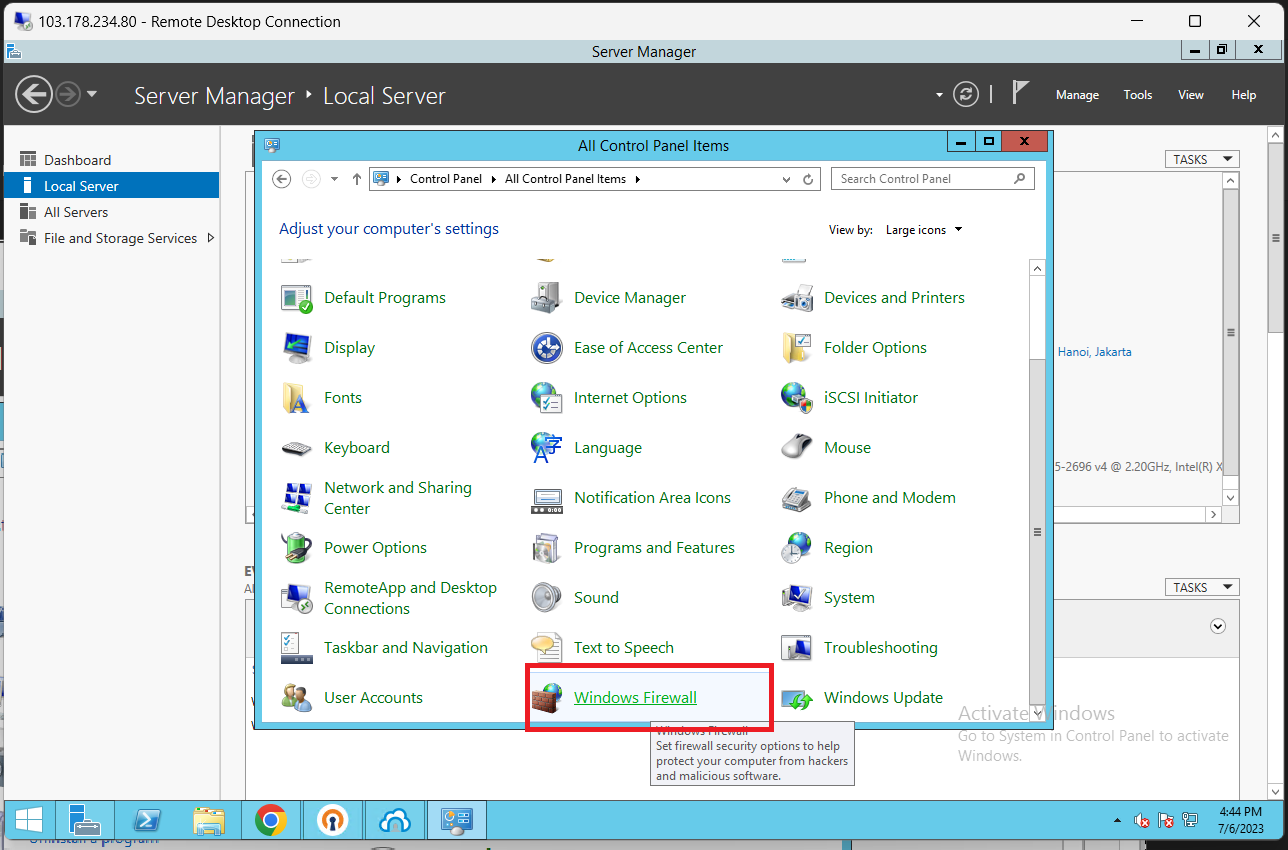Viewport: 1288px width, 850px height.
Task: Open Windows Update icon
Action: coord(797,698)
